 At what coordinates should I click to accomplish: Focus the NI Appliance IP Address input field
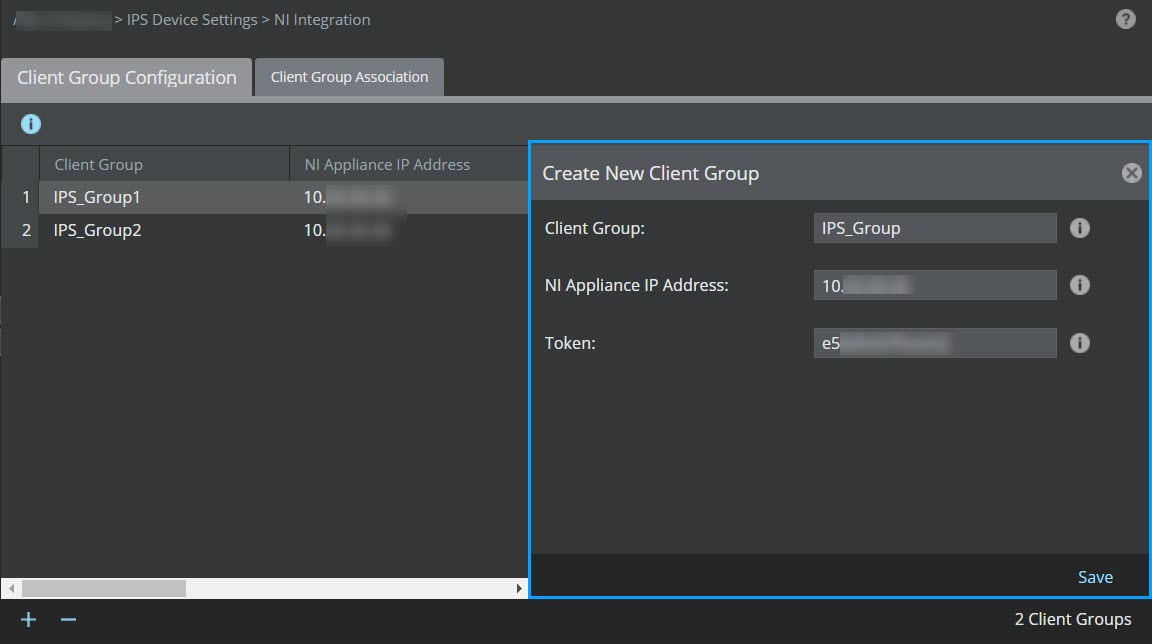935,285
